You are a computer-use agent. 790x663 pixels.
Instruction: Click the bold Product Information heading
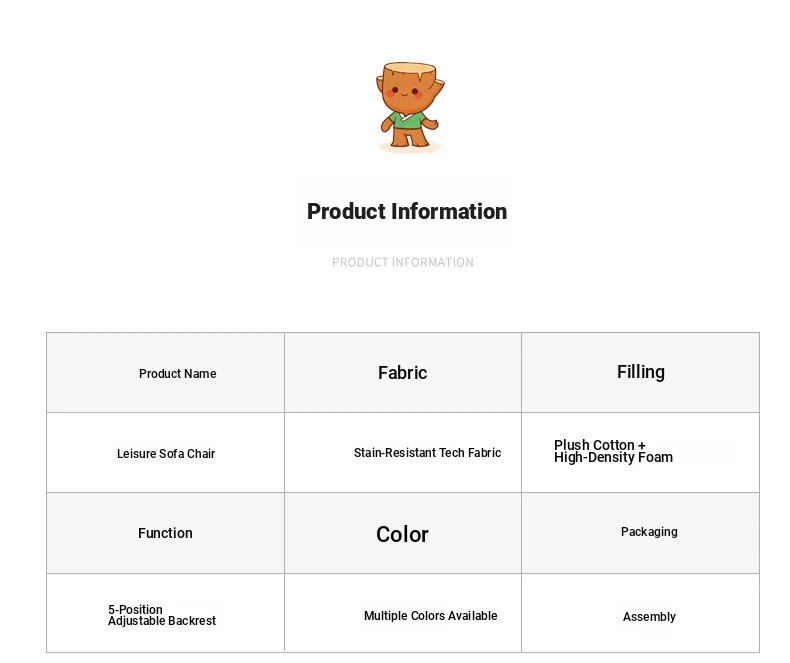(406, 212)
